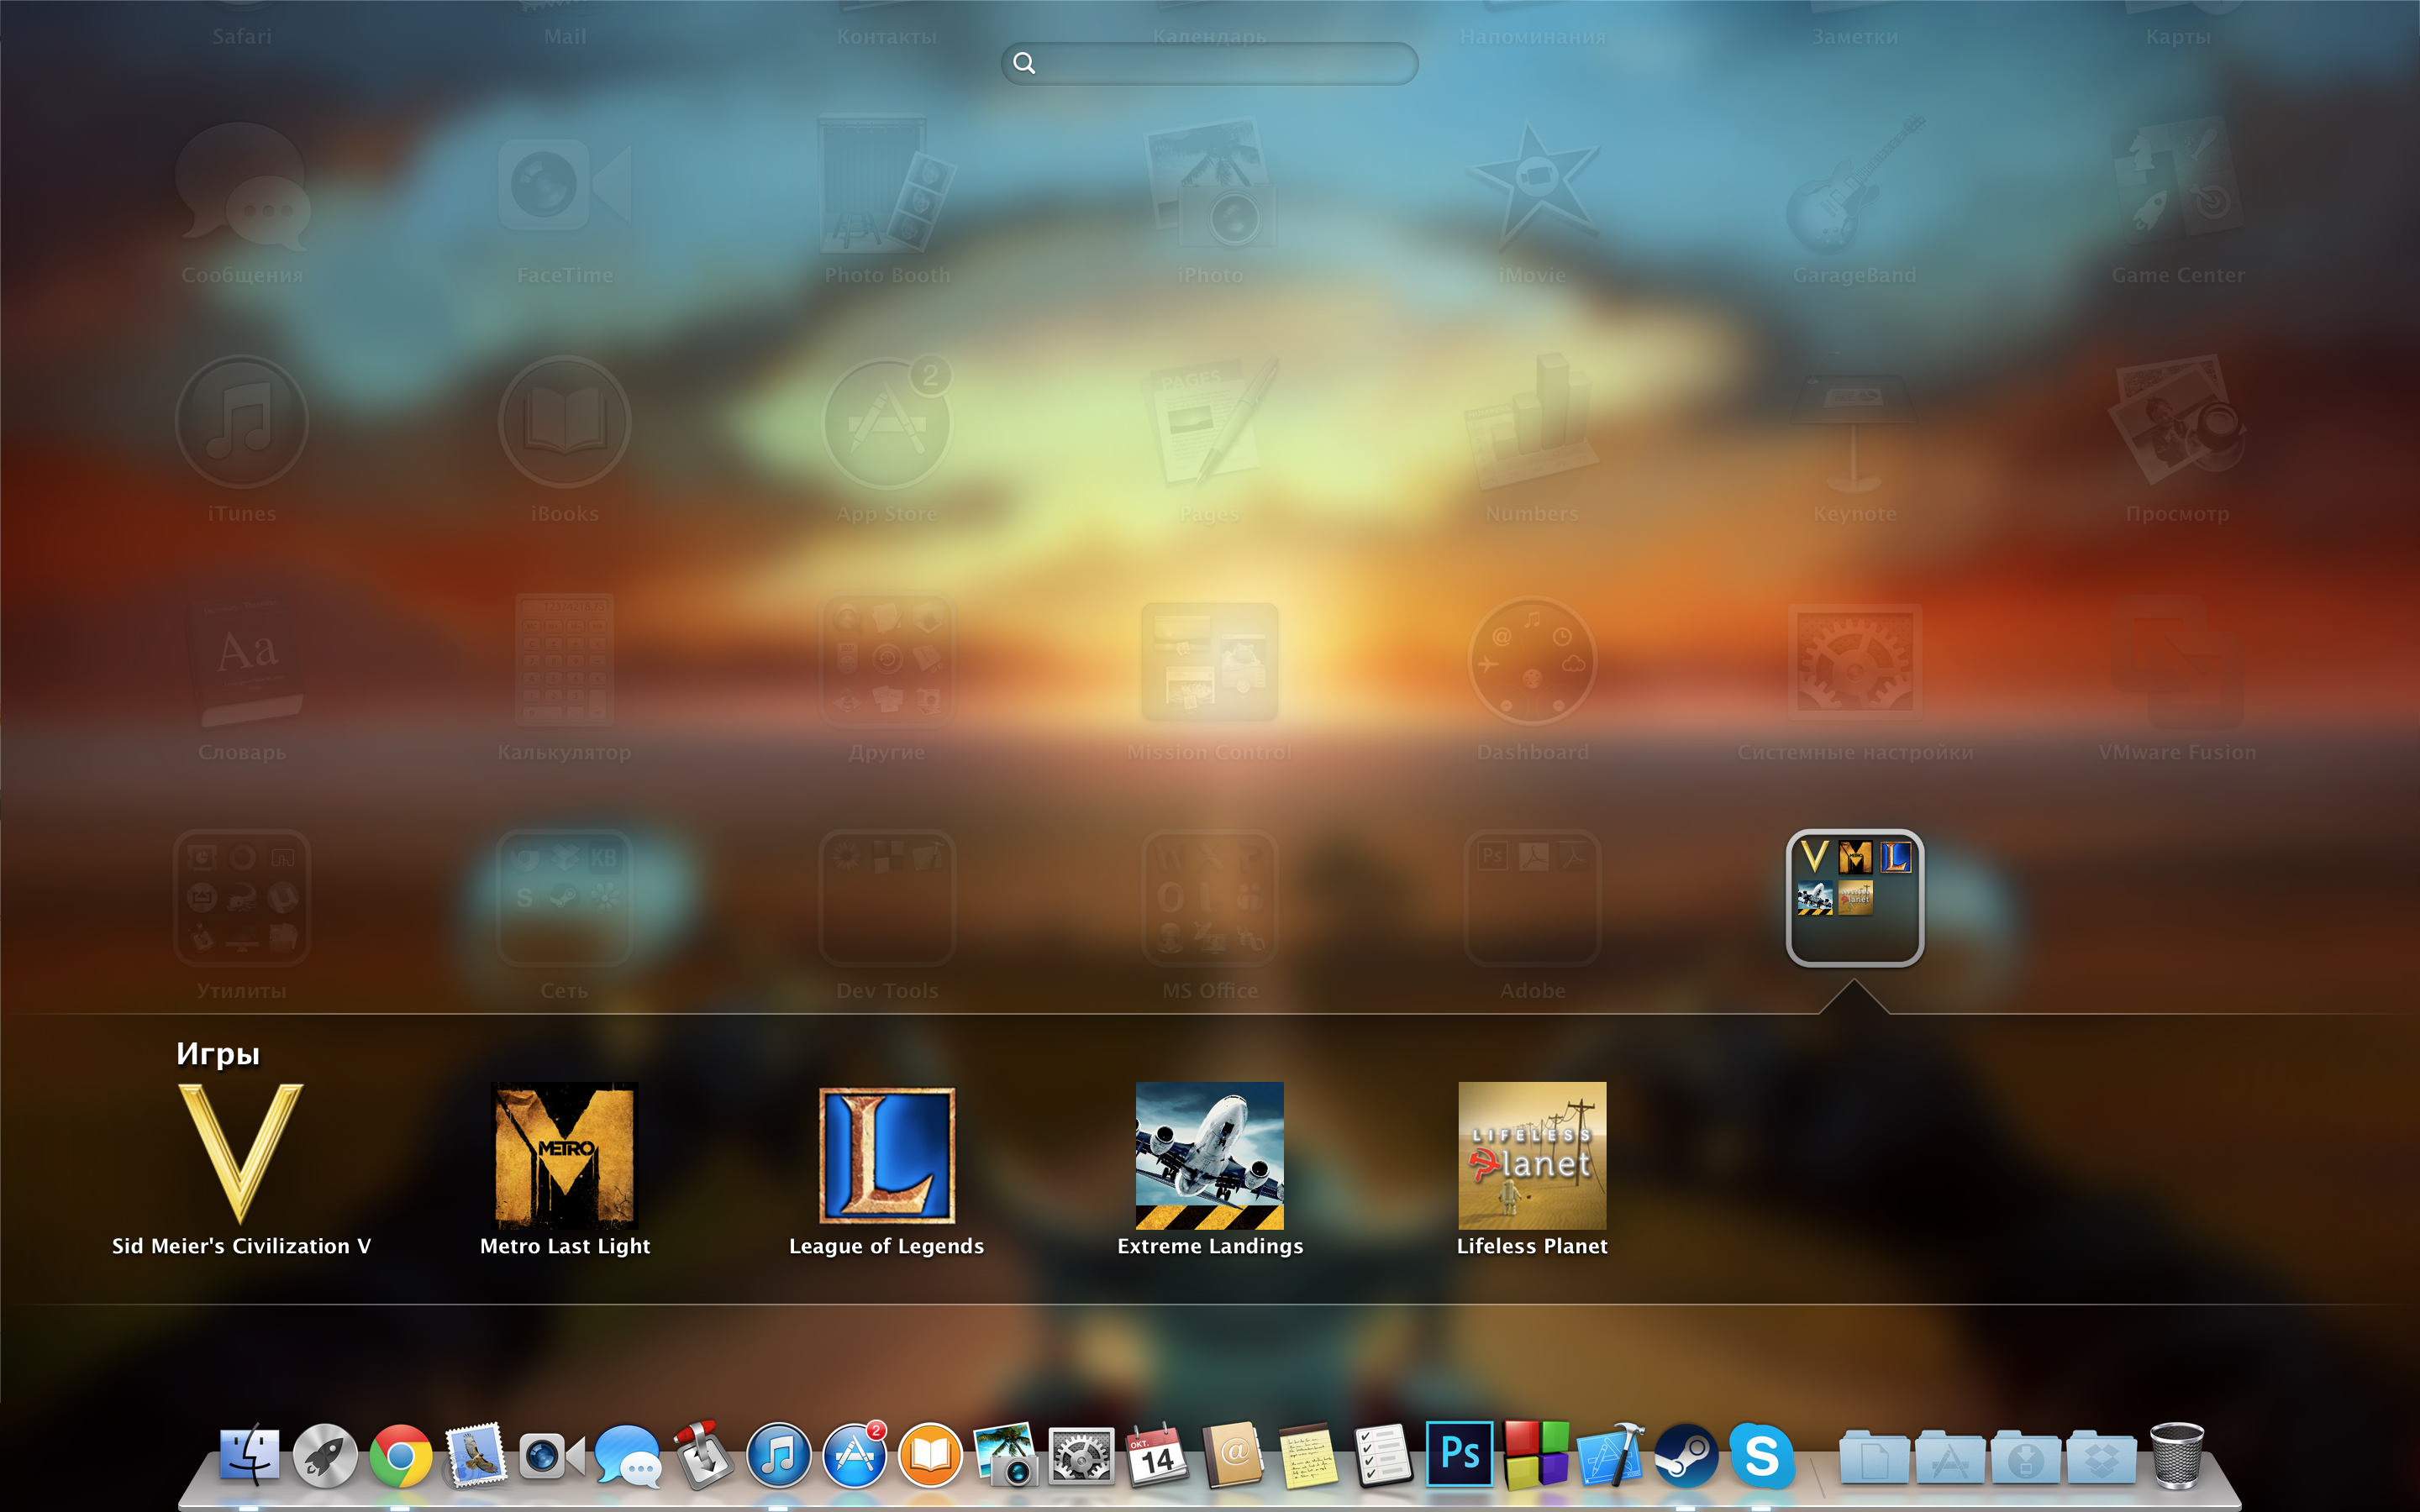This screenshot has width=2420, height=1512.
Task: Open Metro Last Light game
Action: pyautogui.click(x=565, y=1155)
